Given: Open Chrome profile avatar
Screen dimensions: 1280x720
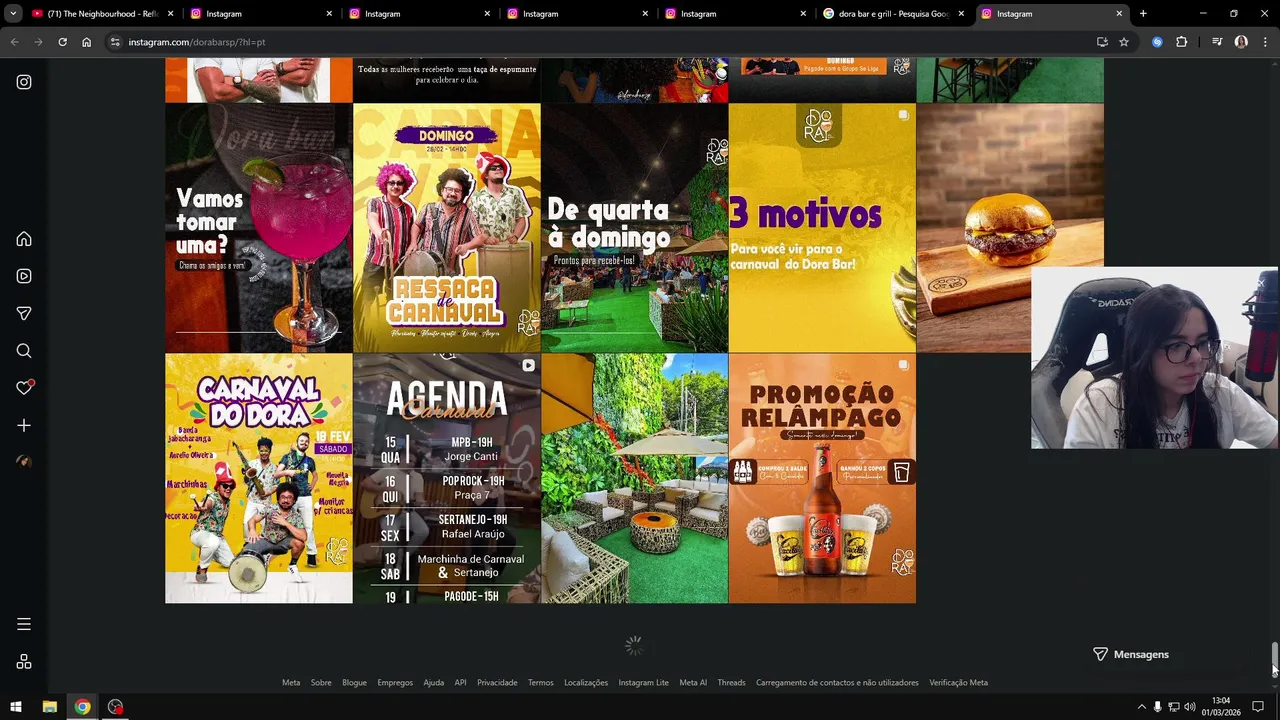Looking at the screenshot, I should click(1241, 42).
